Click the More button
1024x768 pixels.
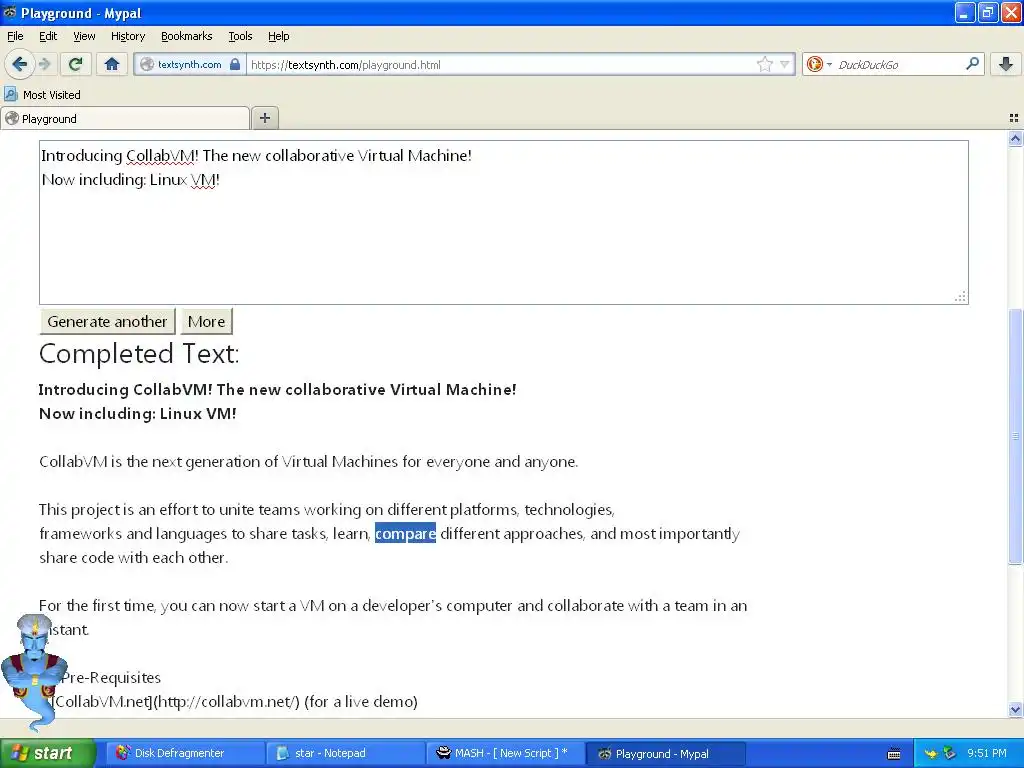tap(206, 321)
